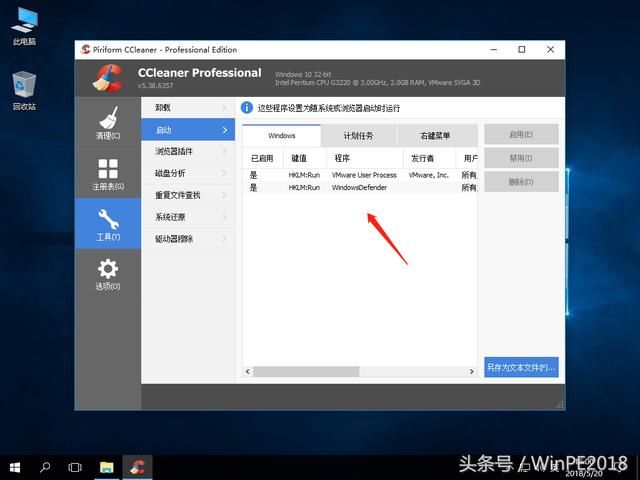Screen dimensions: 640x480
Task: Select 启动 startup tool
Action: coord(188,130)
